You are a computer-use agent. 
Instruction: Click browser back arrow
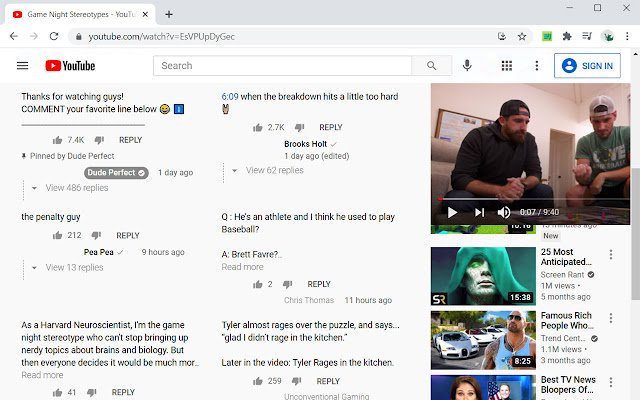pyautogui.click(x=14, y=36)
